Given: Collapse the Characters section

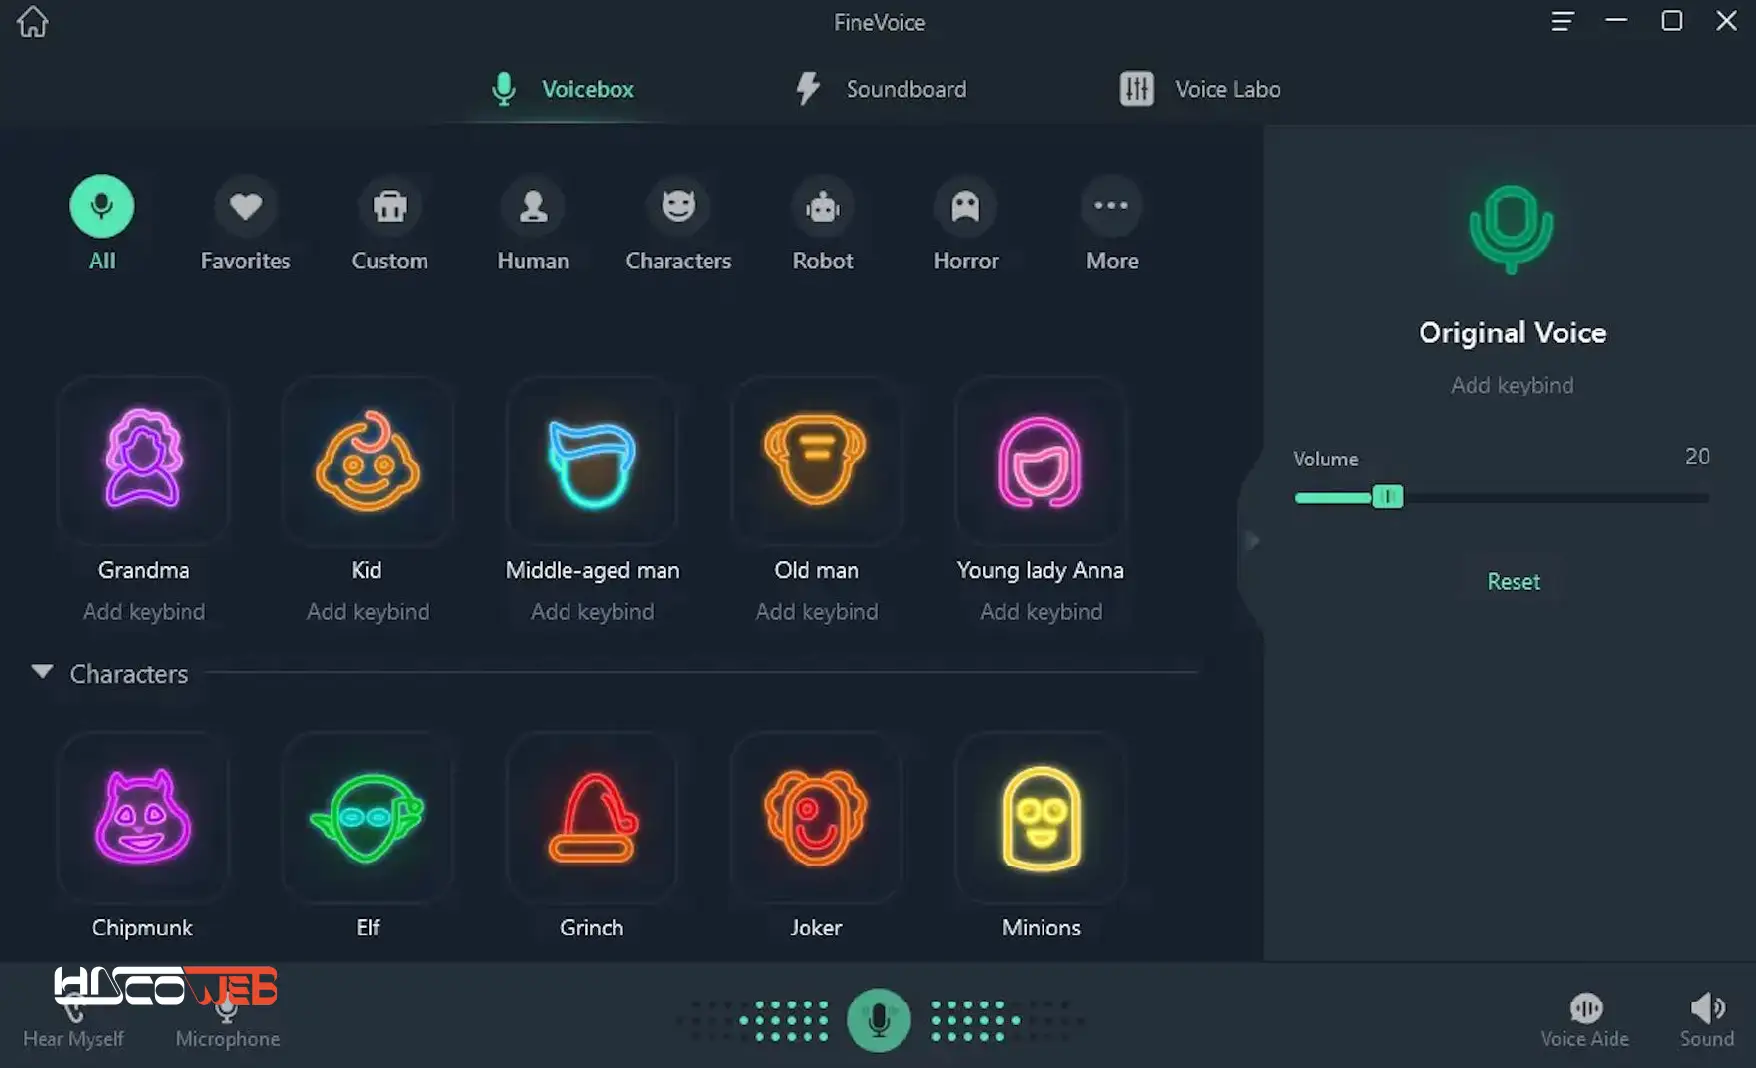Looking at the screenshot, I should point(42,672).
